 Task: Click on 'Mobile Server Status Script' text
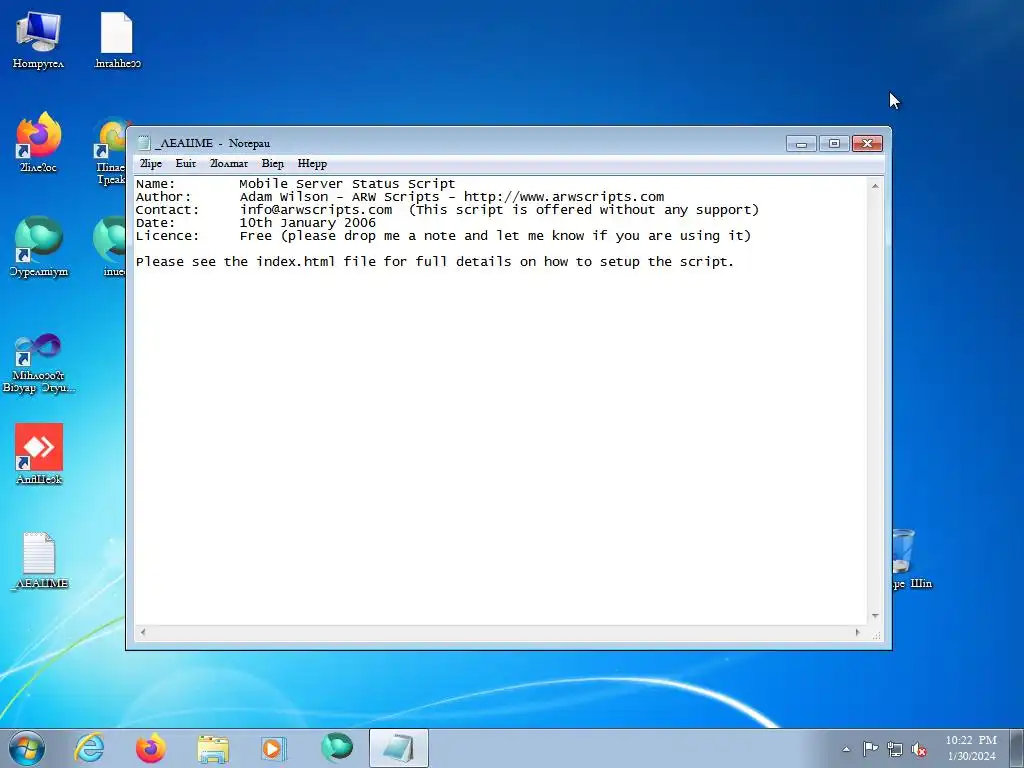pos(347,184)
